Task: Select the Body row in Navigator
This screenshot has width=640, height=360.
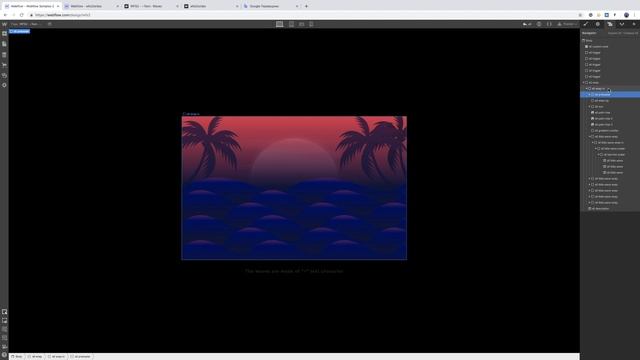Action: click(610, 40)
